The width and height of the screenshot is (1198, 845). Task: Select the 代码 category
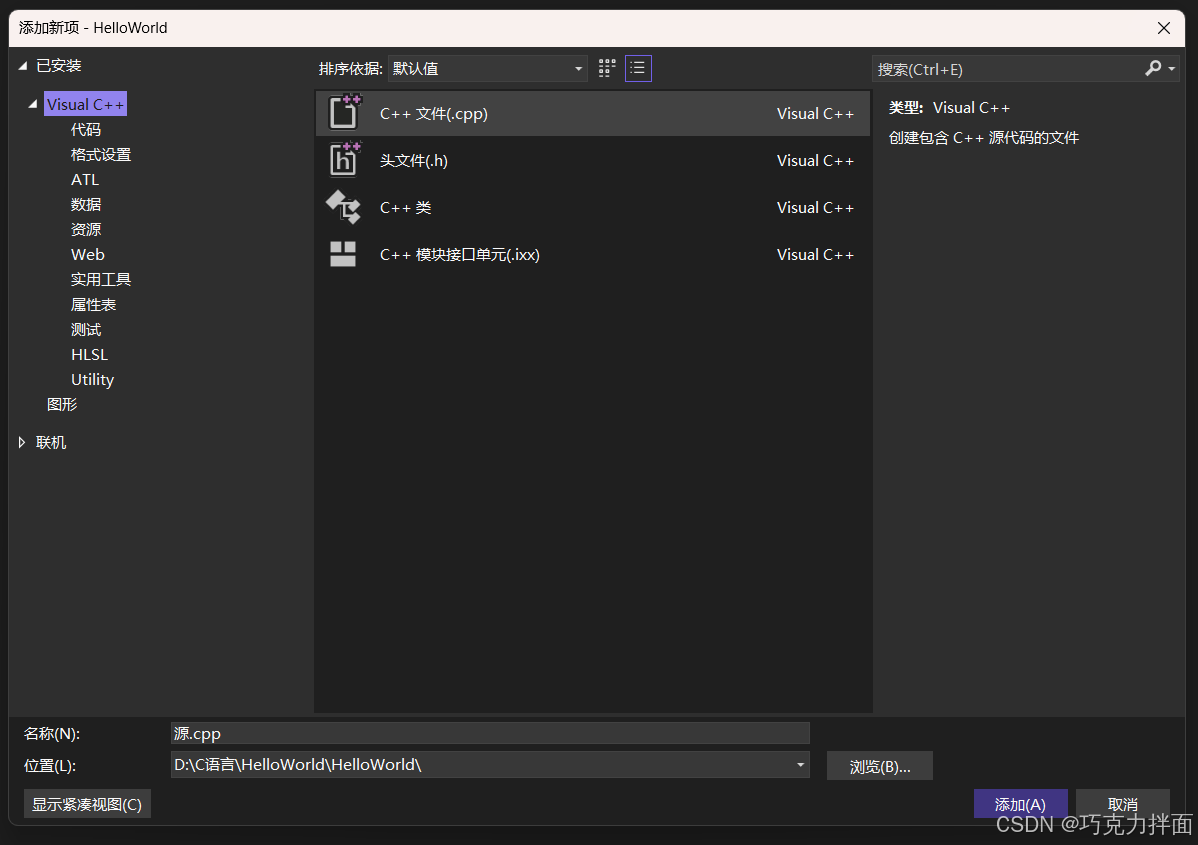(x=86, y=129)
